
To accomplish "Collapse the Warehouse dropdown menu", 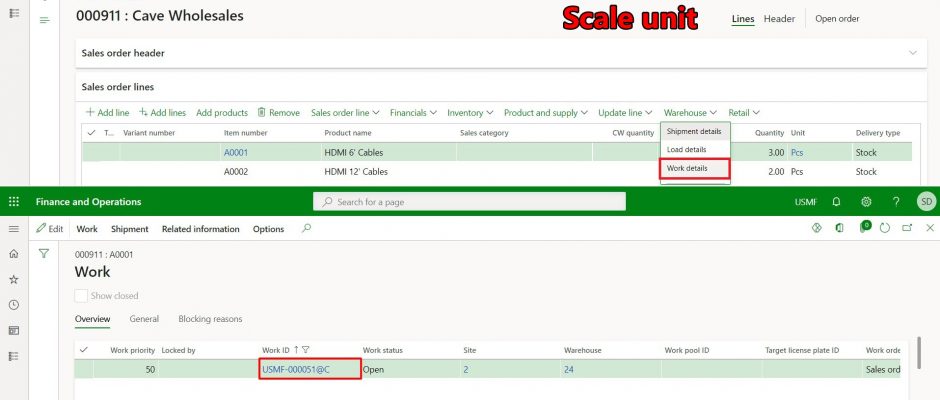I will click(x=690, y=112).
